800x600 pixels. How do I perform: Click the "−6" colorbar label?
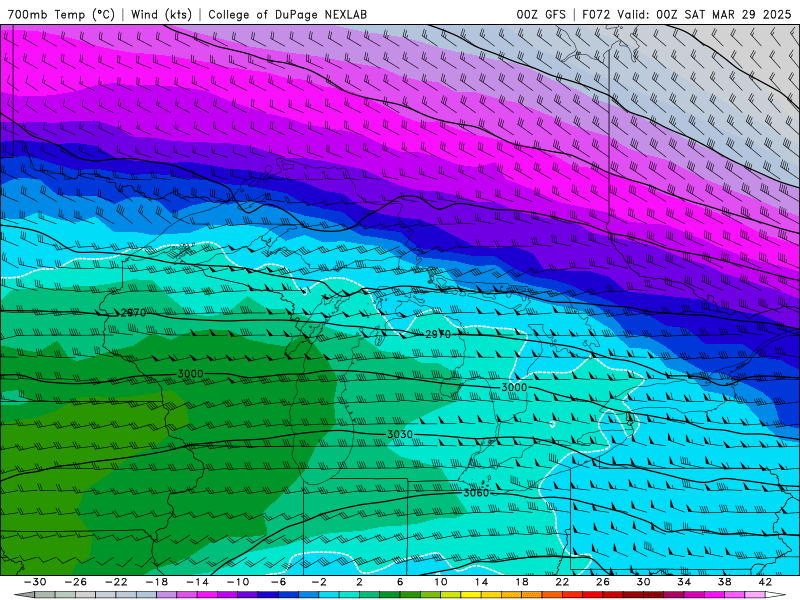tap(278, 582)
